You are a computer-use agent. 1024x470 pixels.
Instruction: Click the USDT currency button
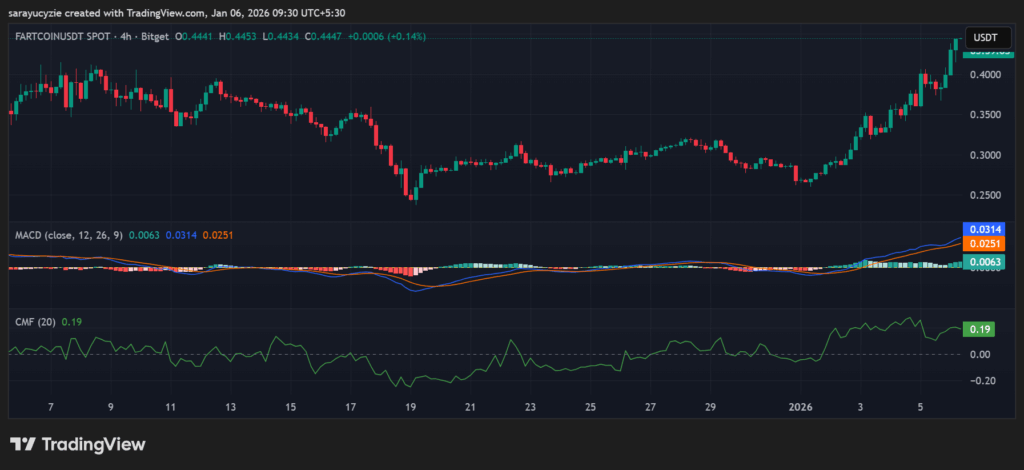(986, 37)
